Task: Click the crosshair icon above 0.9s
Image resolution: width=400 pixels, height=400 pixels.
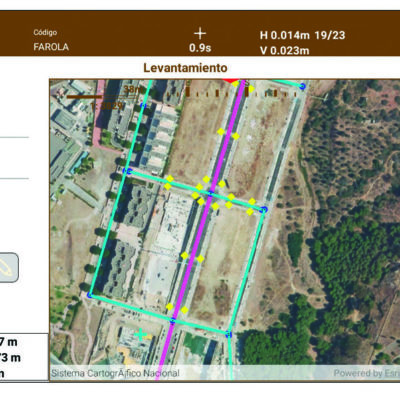Action: pyautogui.click(x=200, y=33)
